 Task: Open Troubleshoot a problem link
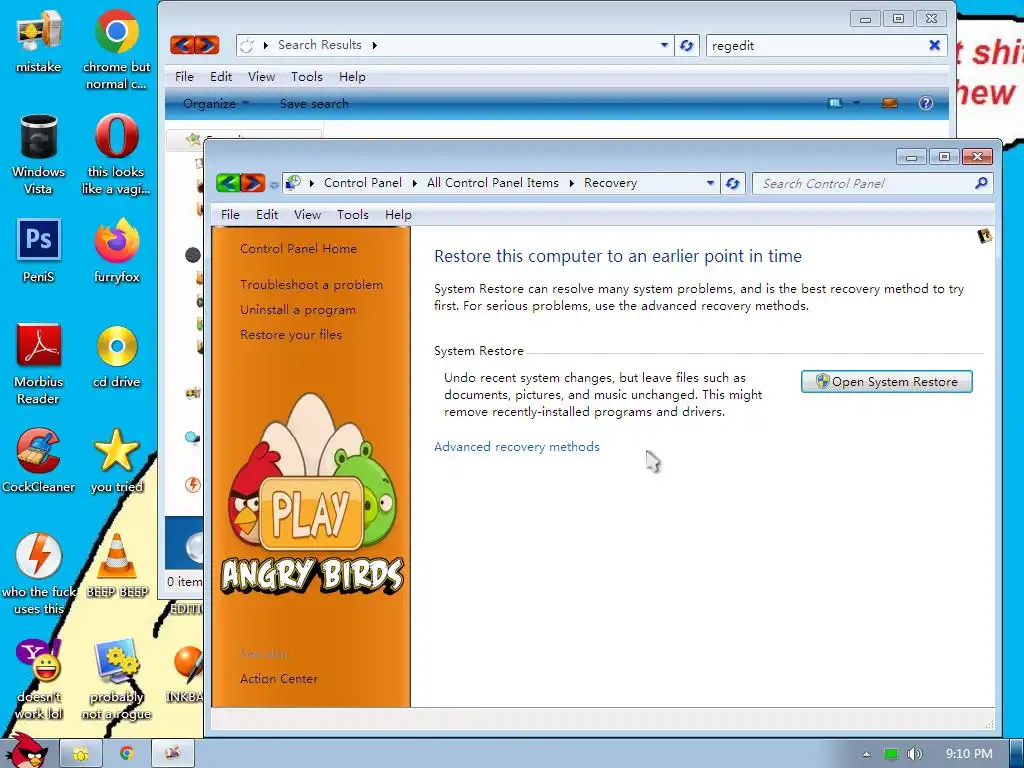311,285
